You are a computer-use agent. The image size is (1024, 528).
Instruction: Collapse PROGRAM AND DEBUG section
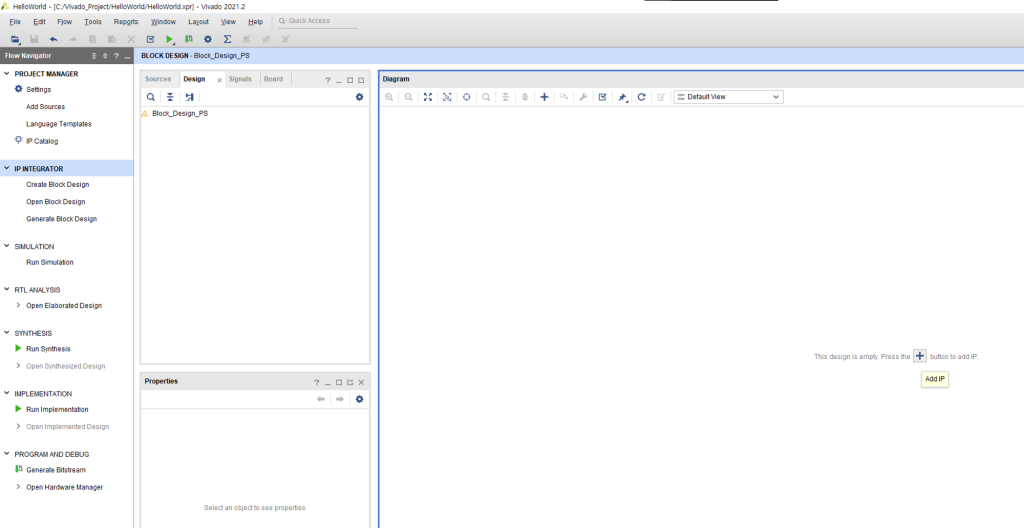coord(7,454)
